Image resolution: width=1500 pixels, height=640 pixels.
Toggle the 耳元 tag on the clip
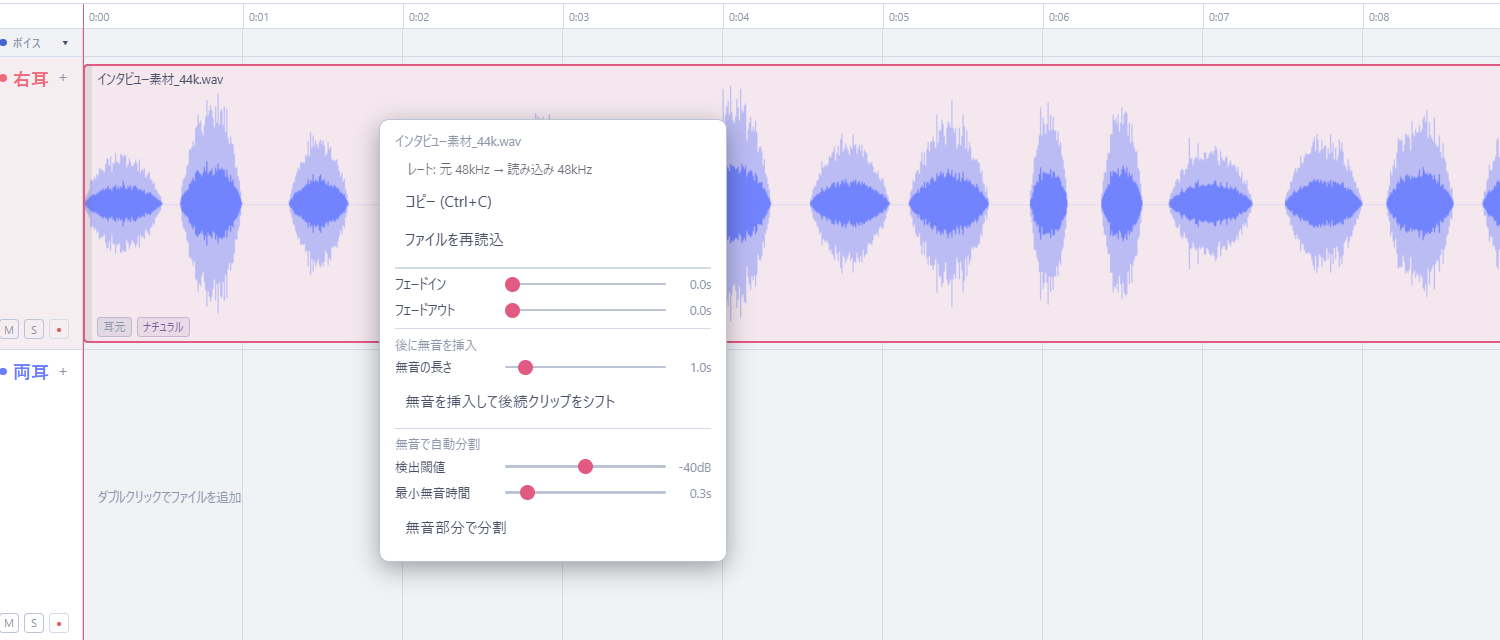coord(115,327)
